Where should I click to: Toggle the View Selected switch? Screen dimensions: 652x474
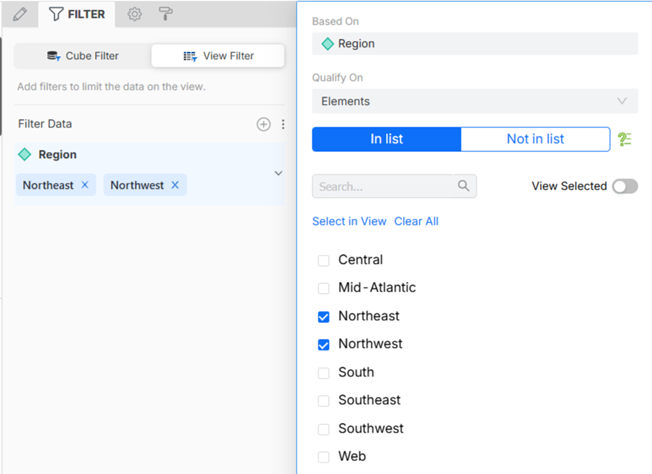tap(624, 186)
